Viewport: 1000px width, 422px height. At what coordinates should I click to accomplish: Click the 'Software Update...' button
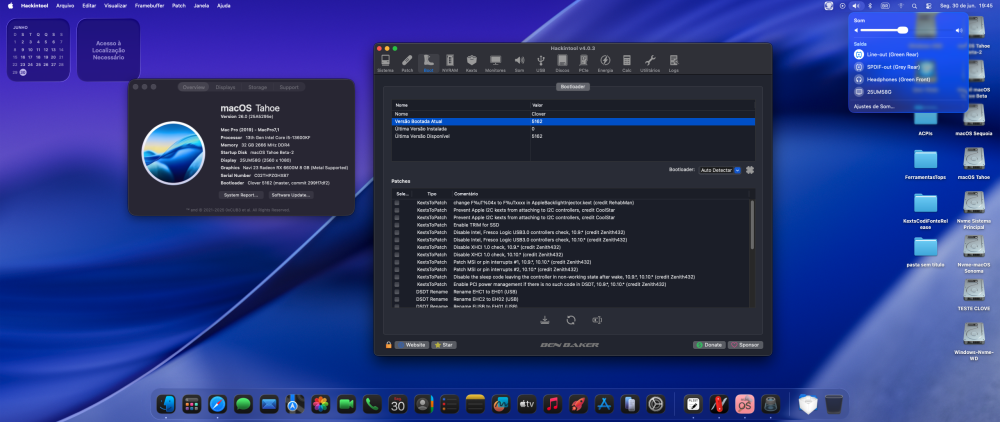click(x=290, y=195)
